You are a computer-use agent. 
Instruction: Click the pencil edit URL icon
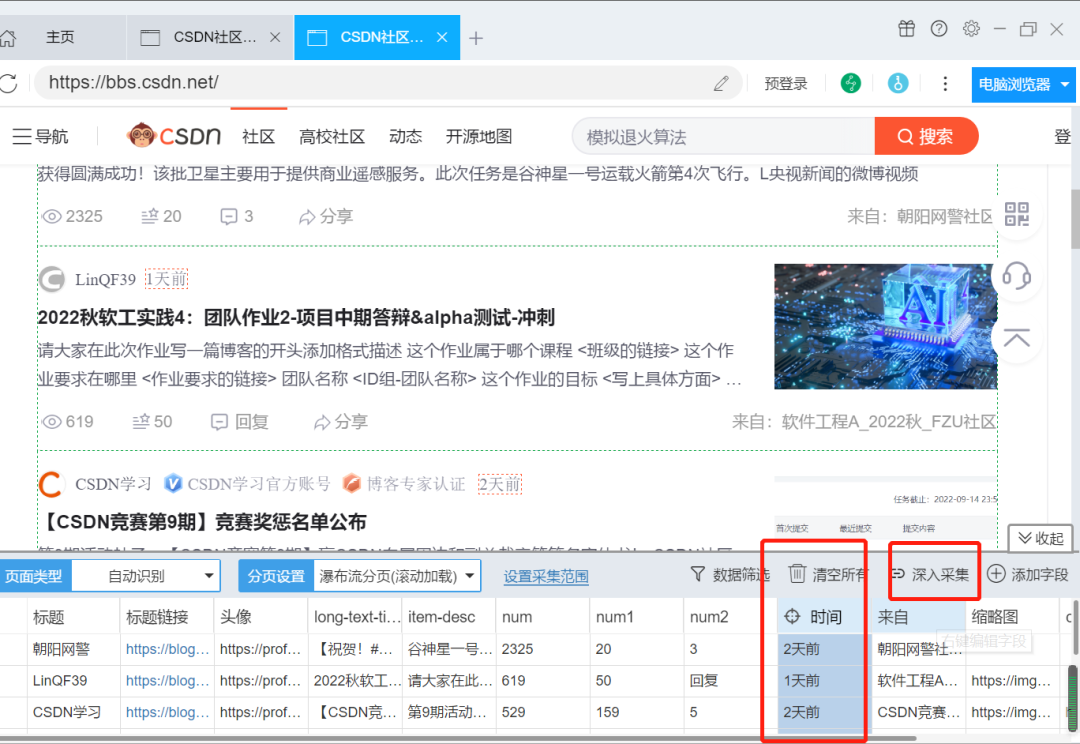click(721, 83)
